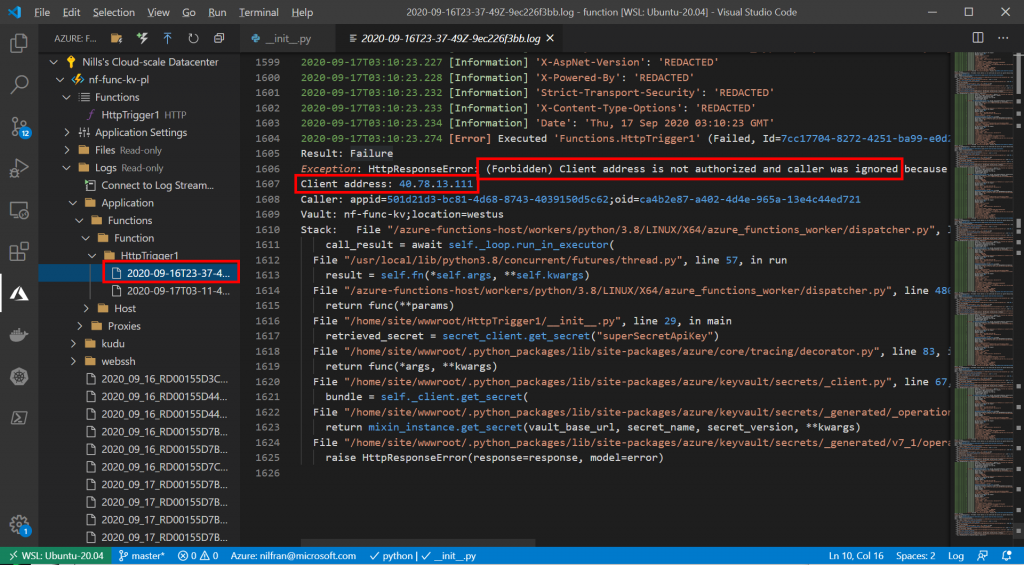This screenshot has height=565, width=1024.
Task: Select the HttpTrigger1 HTTP function
Action: pyautogui.click(x=140, y=115)
